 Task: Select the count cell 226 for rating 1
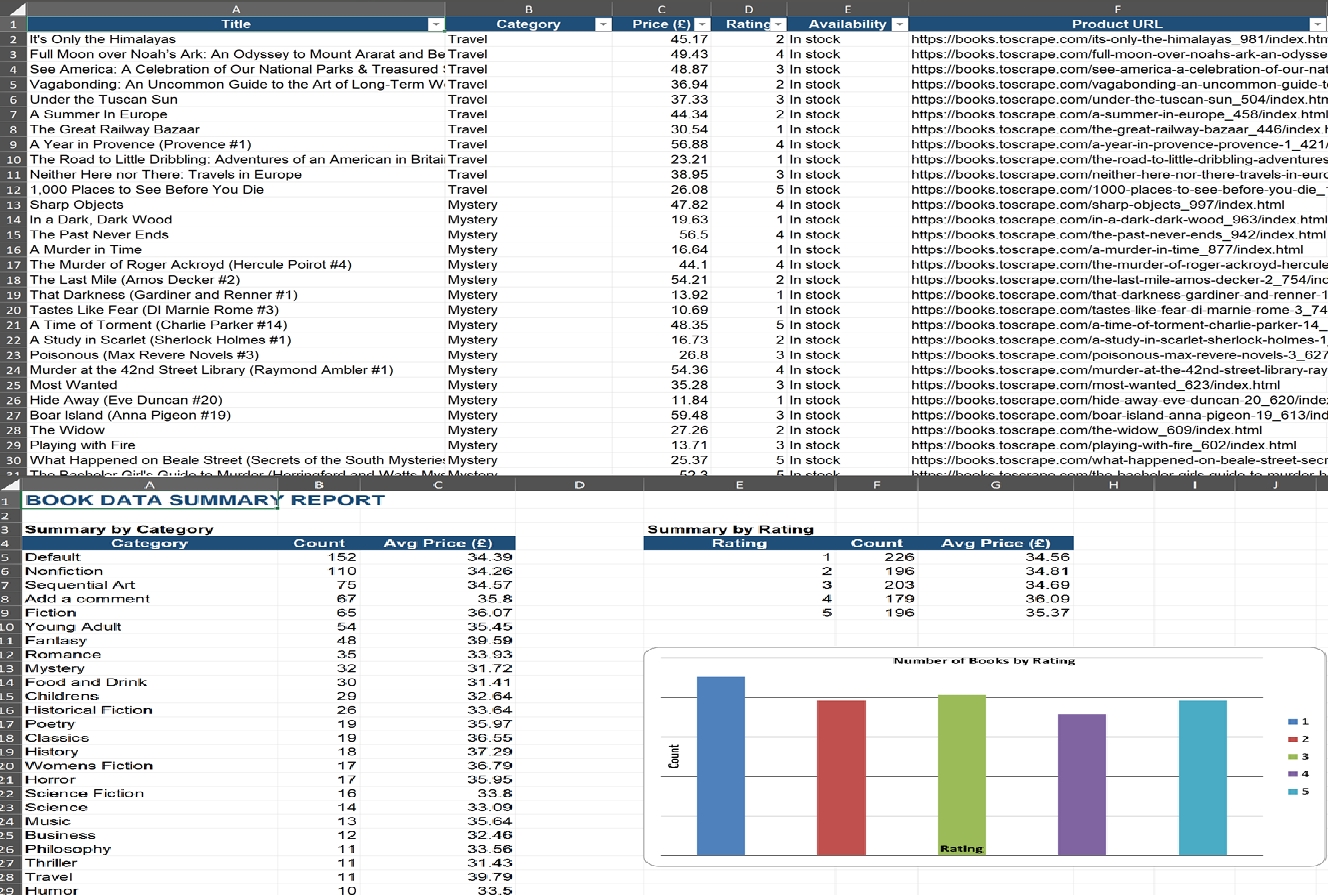[877, 557]
